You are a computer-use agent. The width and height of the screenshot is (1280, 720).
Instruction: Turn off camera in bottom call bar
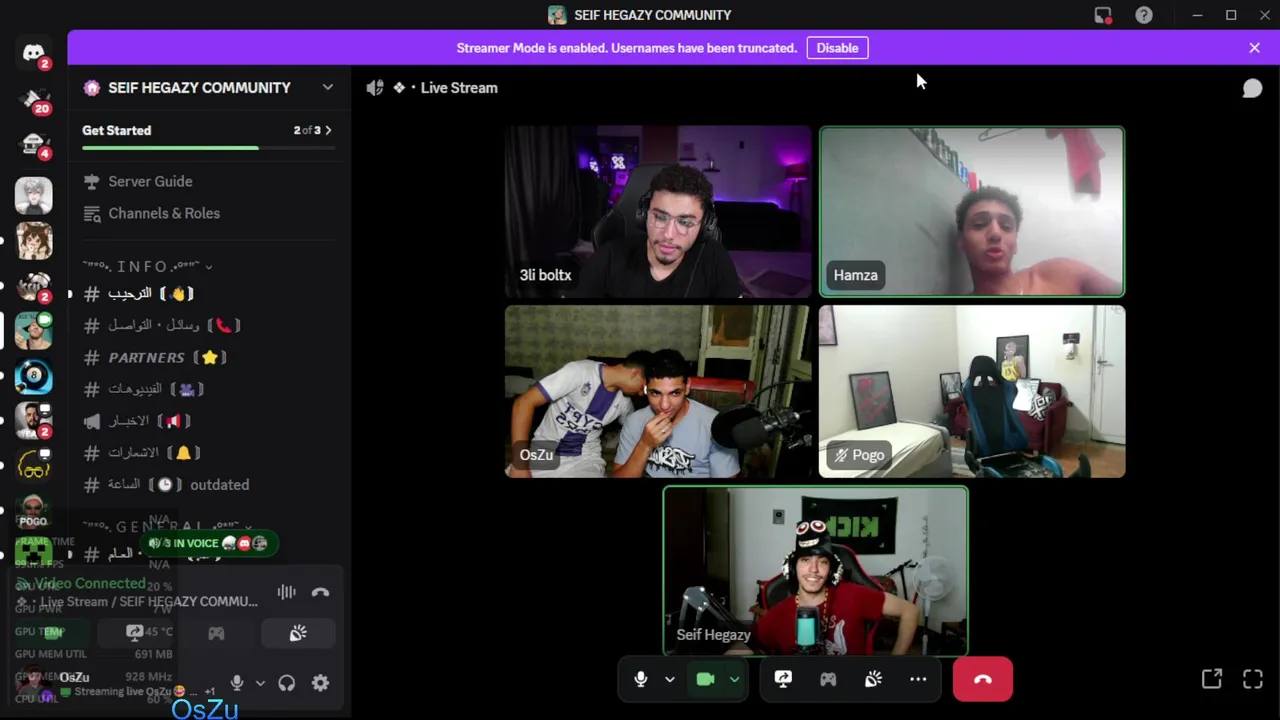(705, 679)
